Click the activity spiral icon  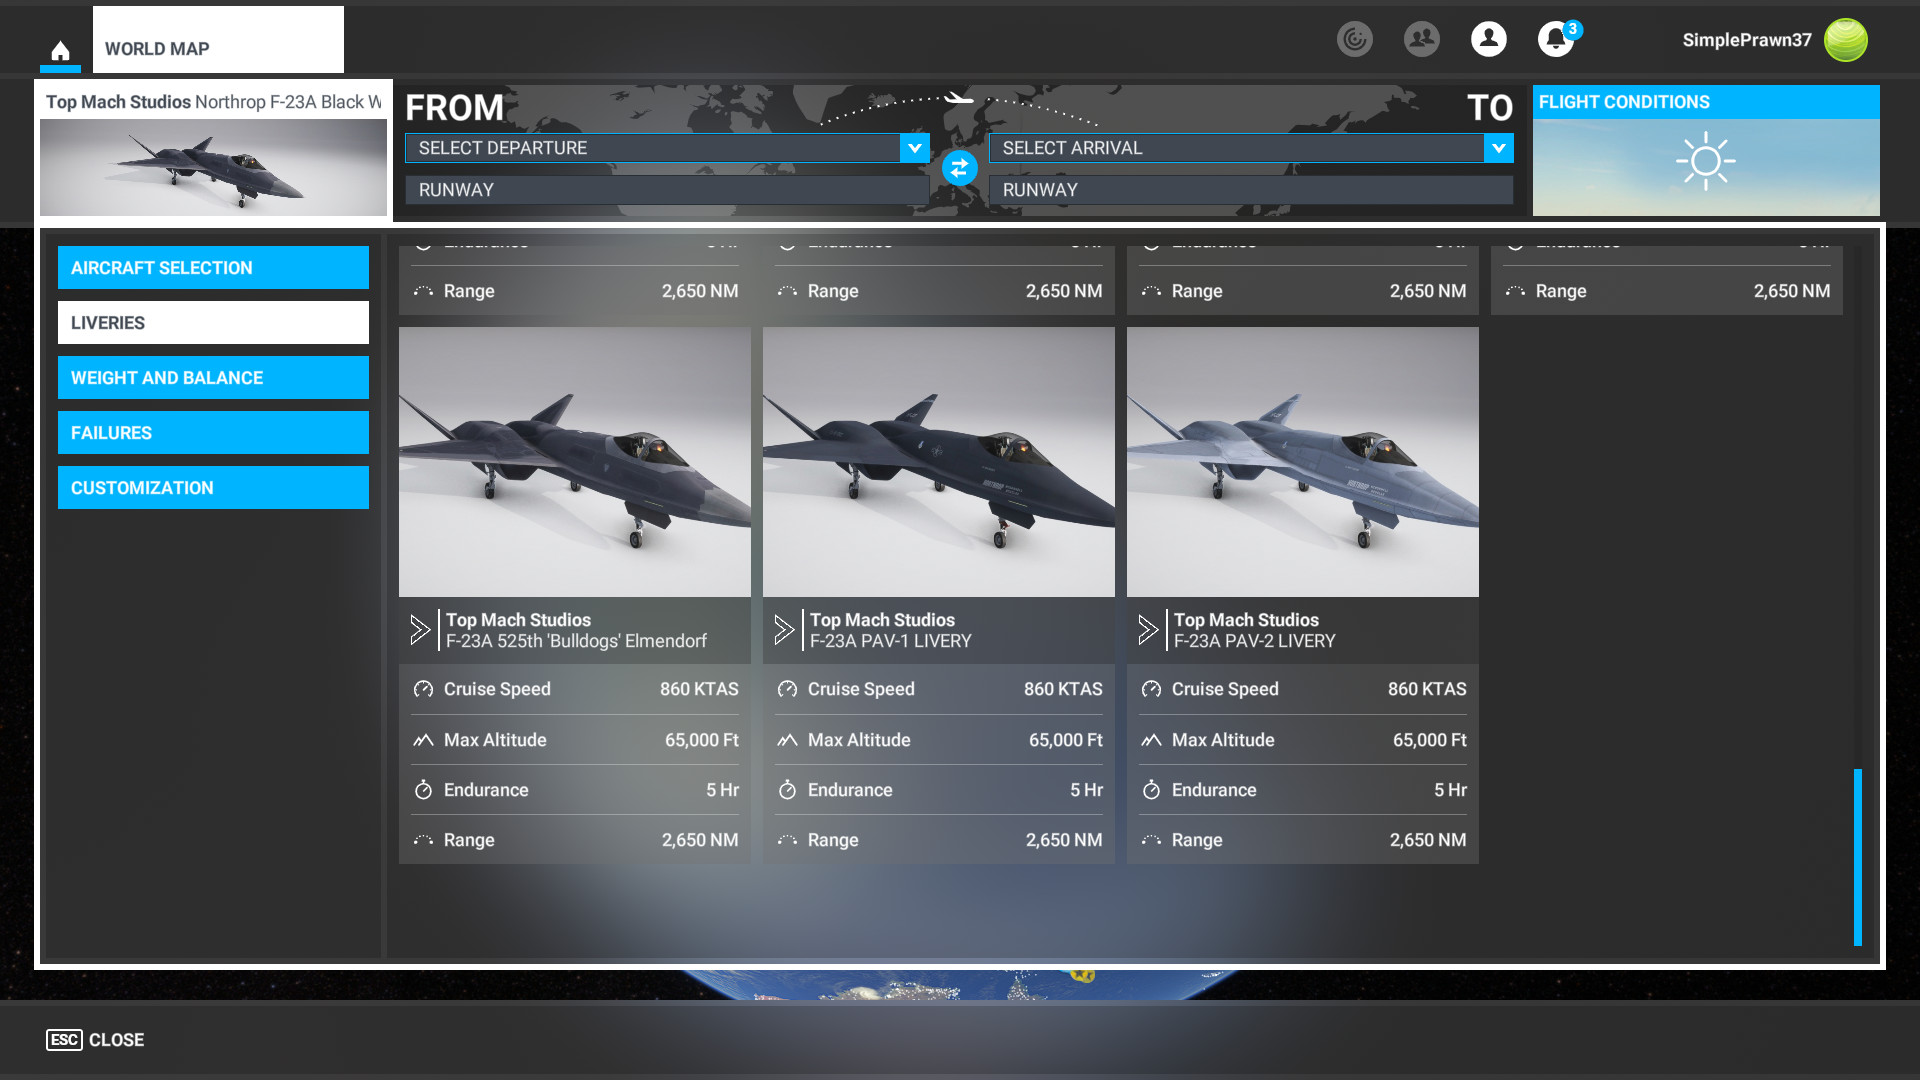1354,39
